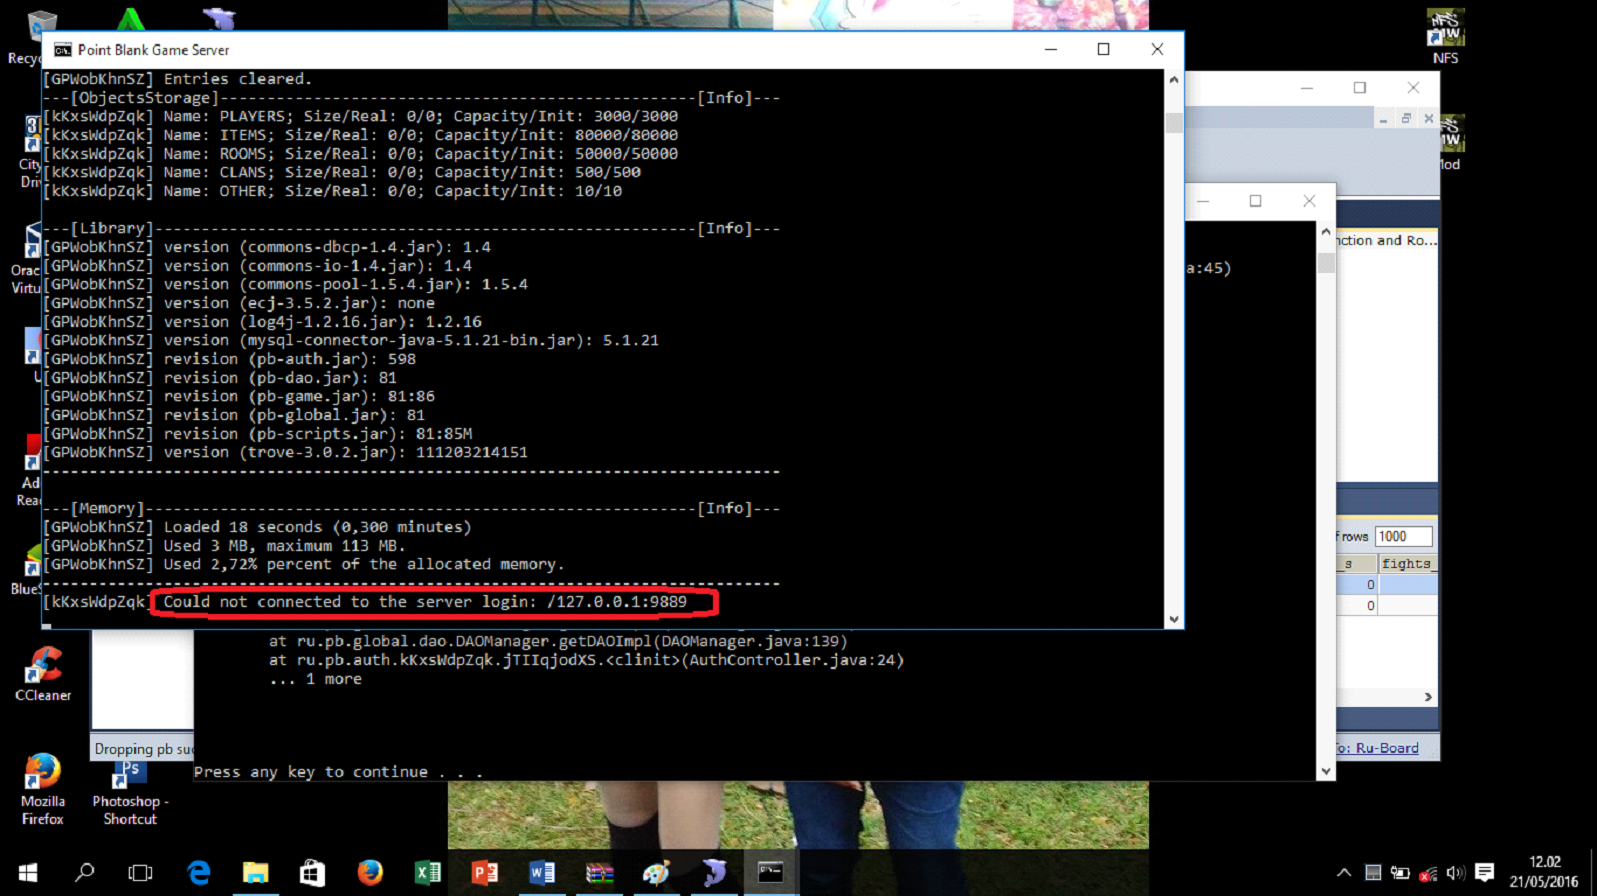Click the 'Dropping pb su' window title
Viewport: 1597px width, 896px height.
pos(143,749)
